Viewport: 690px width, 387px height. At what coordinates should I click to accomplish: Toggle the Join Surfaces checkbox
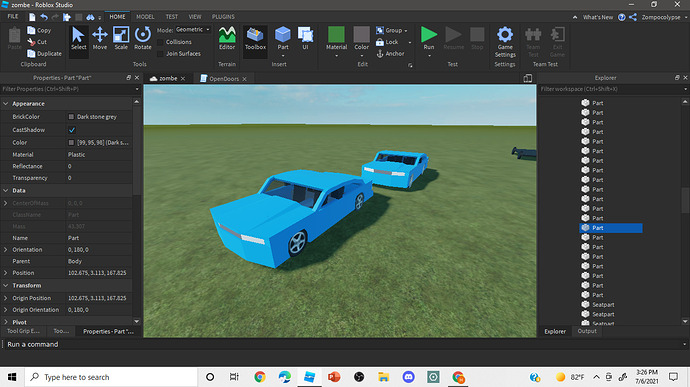[x=160, y=54]
